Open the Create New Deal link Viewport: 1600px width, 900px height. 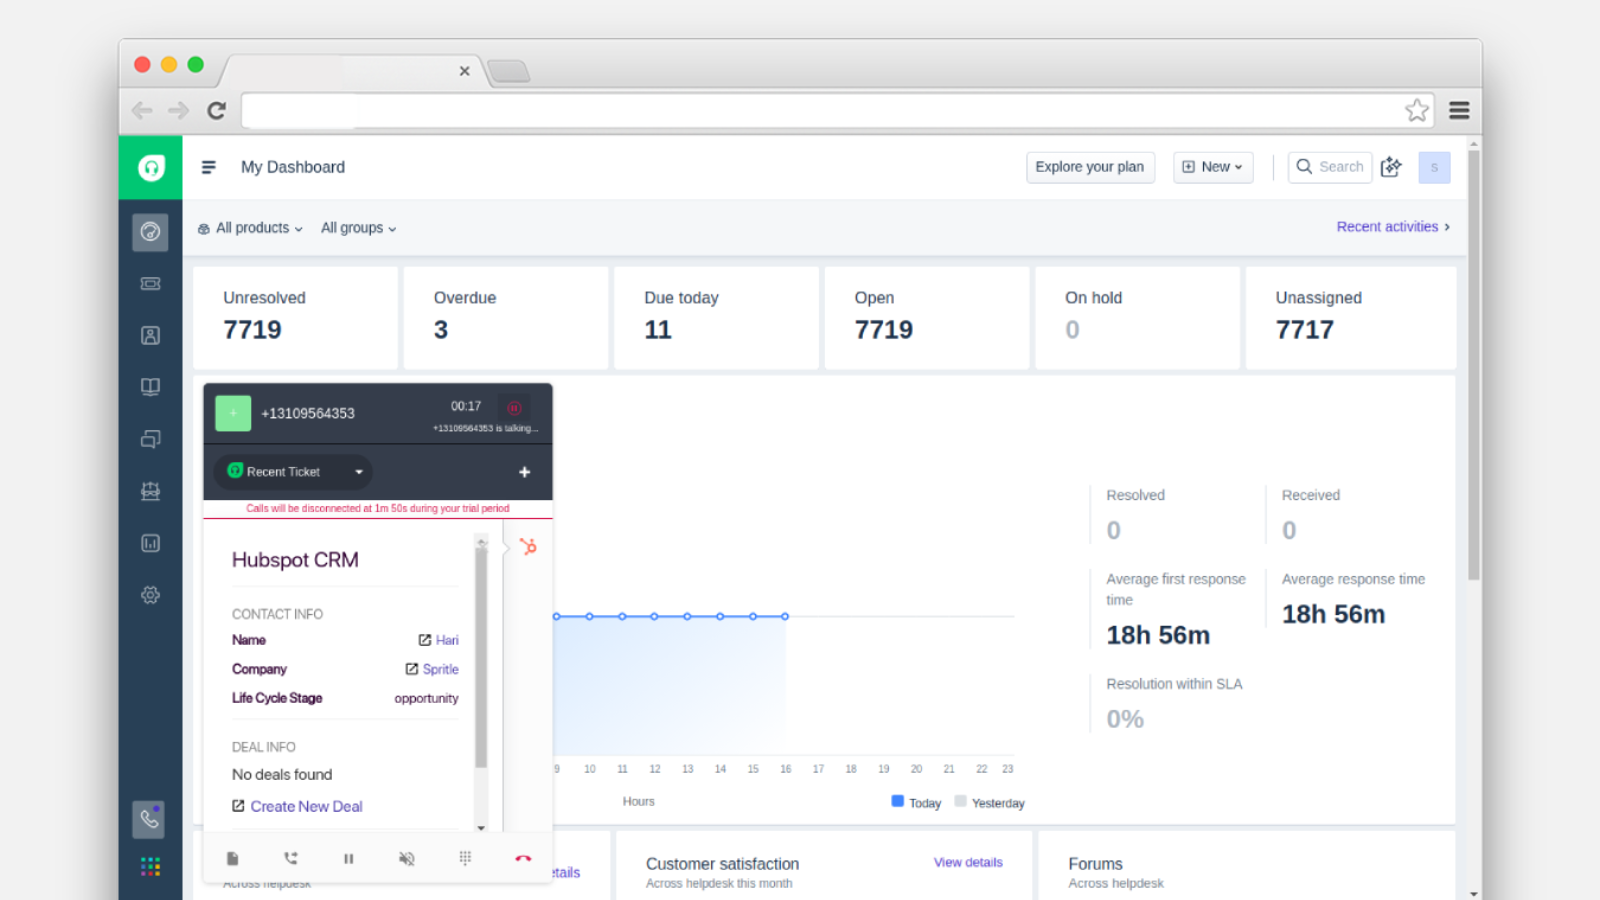(x=306, y=806)
